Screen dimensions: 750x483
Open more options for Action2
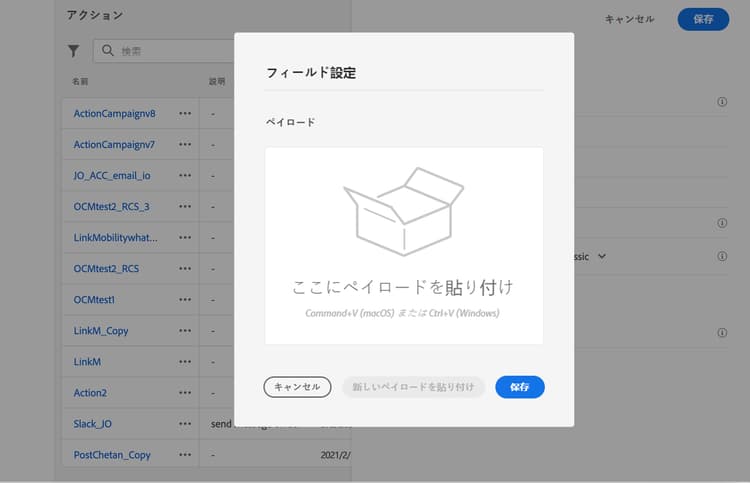[x=185, y=393]
